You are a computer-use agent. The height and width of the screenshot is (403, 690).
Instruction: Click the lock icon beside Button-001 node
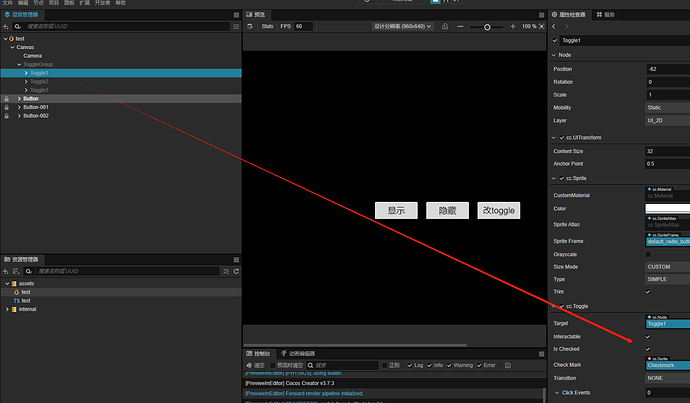point(7,107)
